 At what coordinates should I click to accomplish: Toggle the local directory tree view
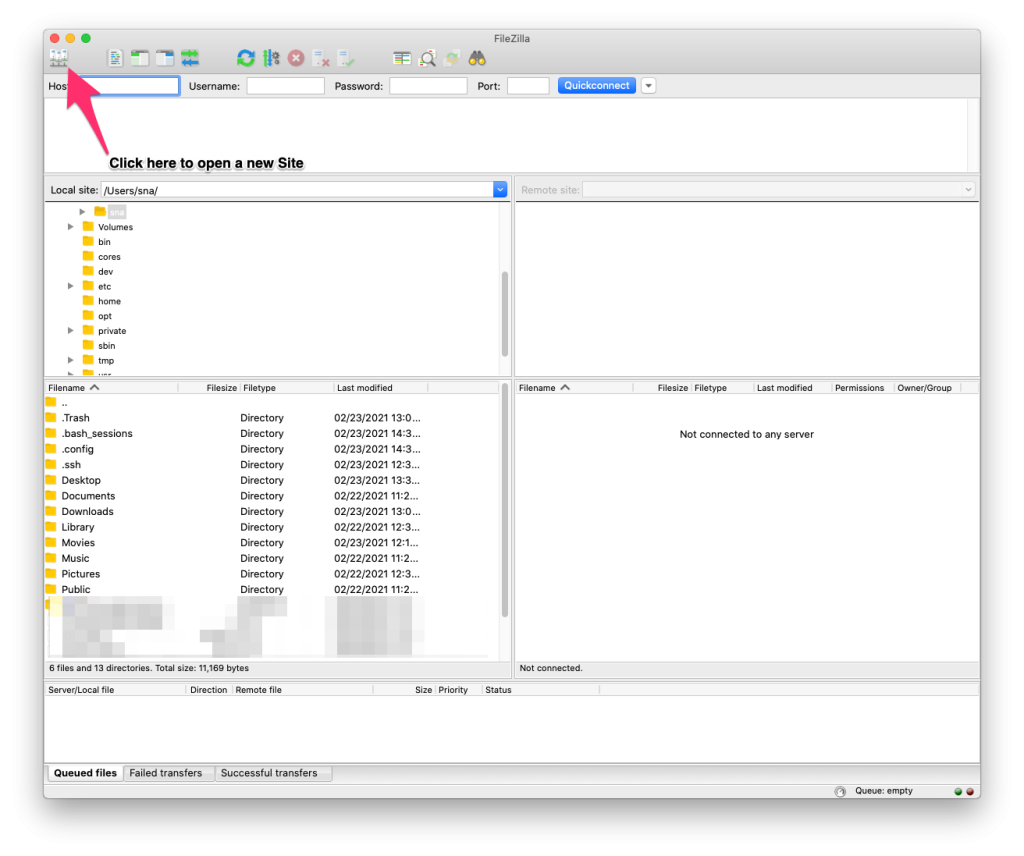(x=140, y=58)
